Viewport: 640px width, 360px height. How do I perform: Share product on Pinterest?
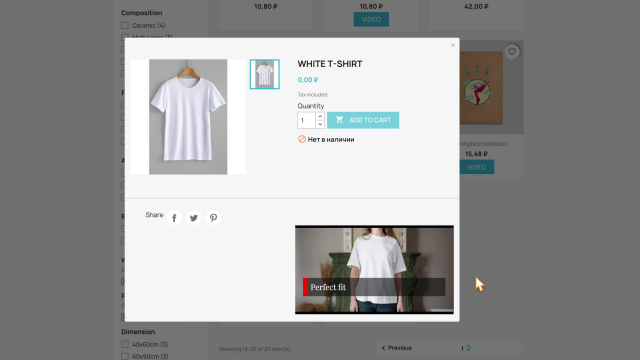pos(213,218)
